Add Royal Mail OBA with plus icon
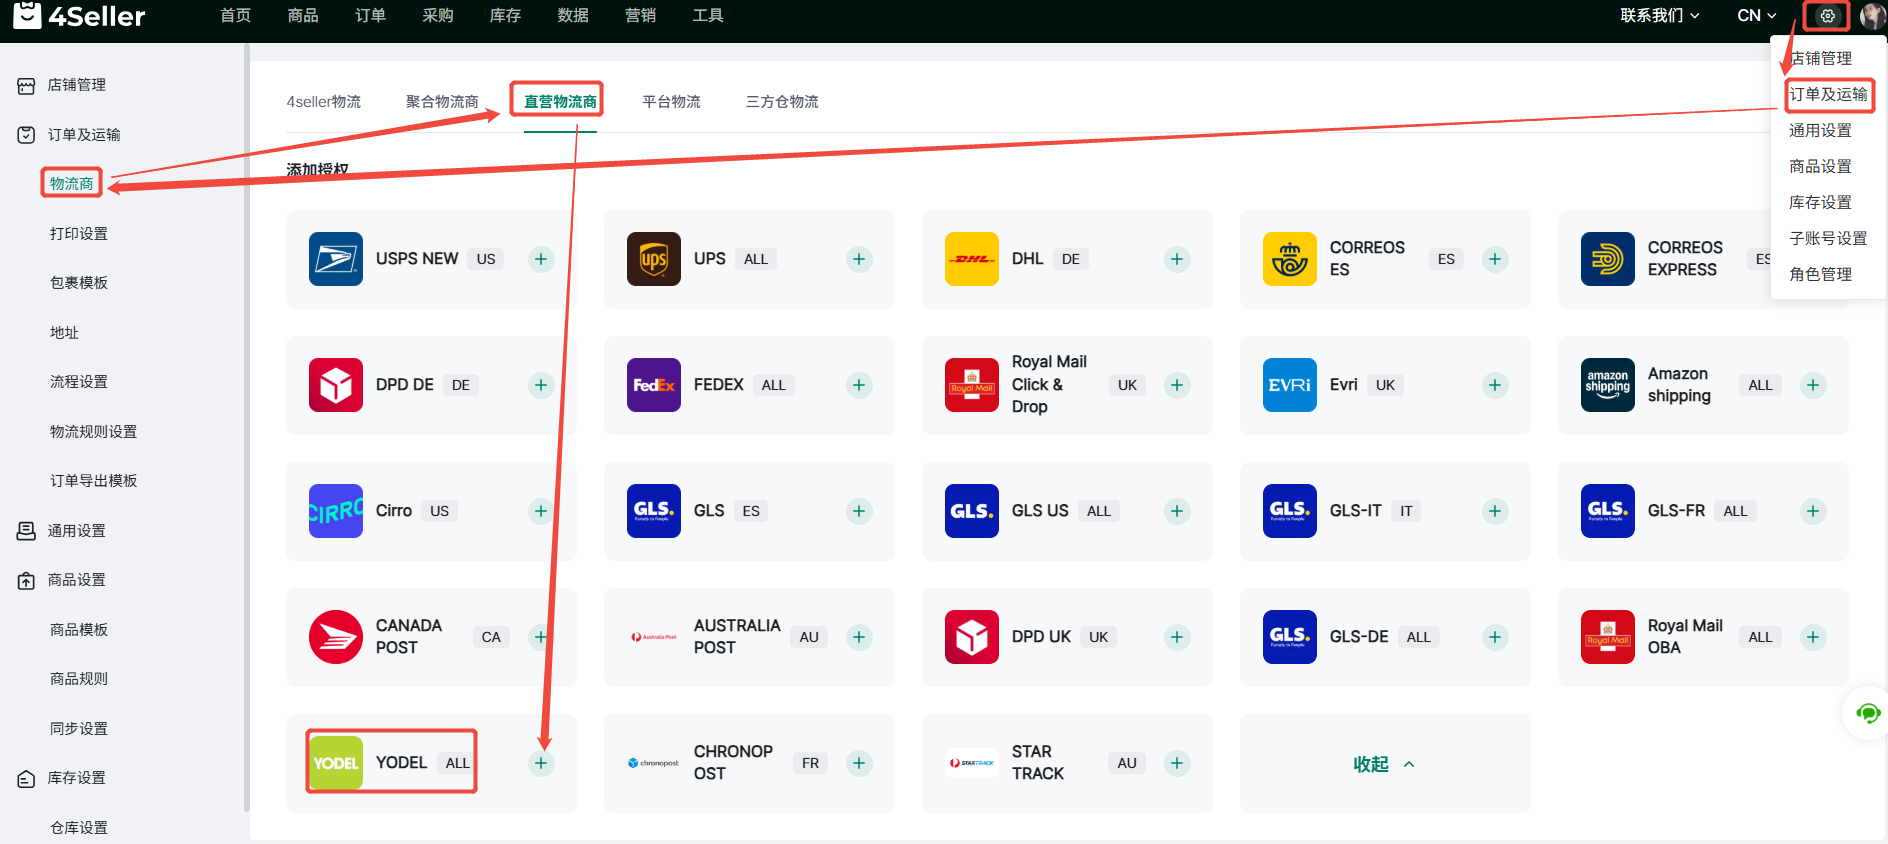 [x=1813, y=637]
